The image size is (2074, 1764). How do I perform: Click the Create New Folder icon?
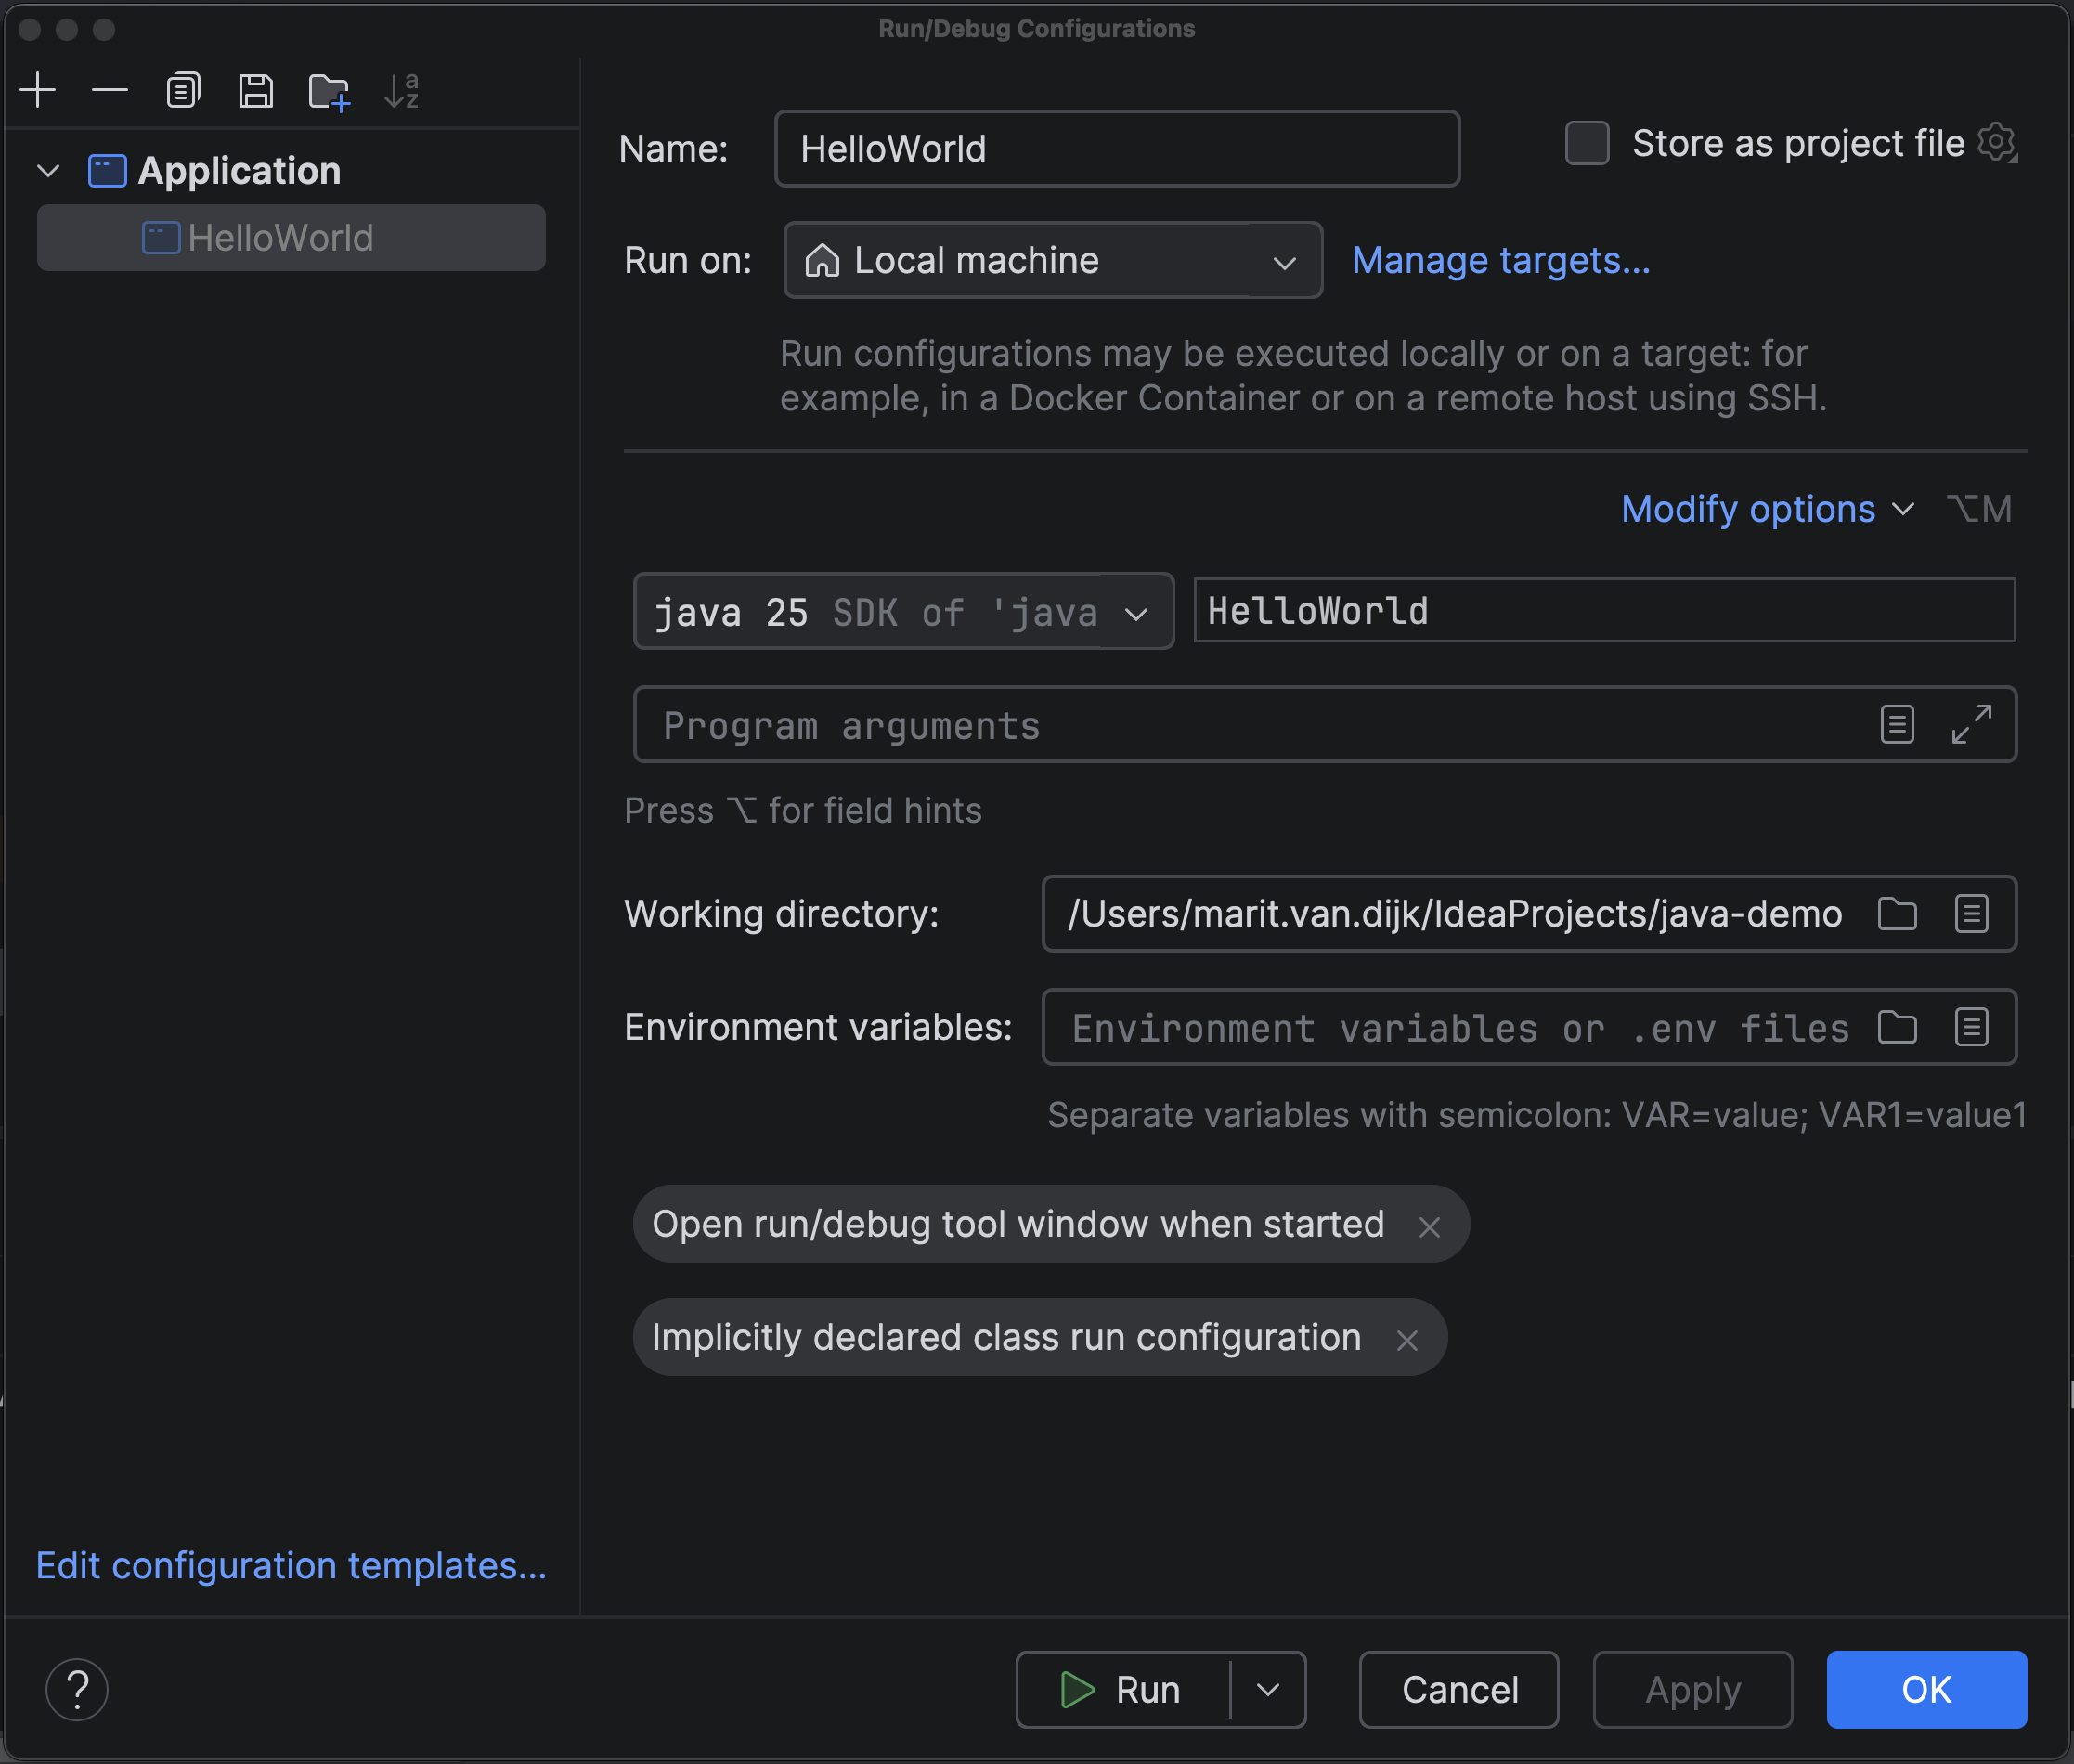(x=329, y=92)
